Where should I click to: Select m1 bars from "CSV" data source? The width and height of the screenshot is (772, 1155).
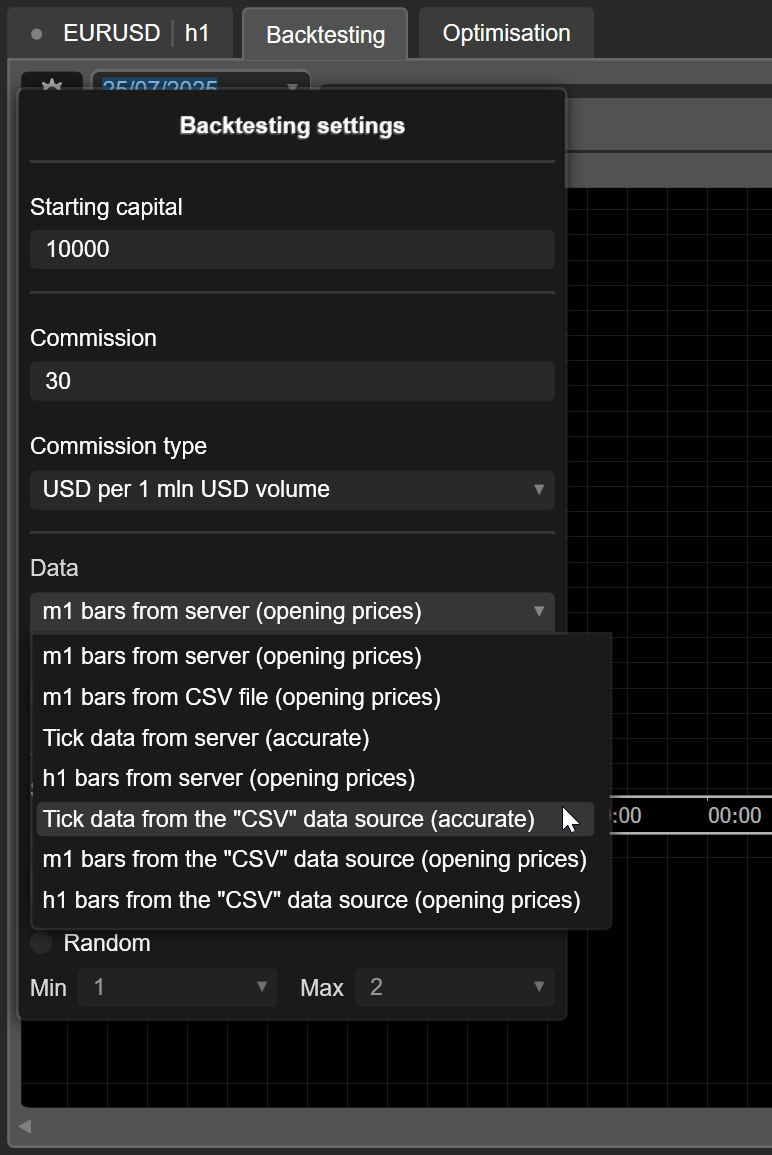point(314,859)
